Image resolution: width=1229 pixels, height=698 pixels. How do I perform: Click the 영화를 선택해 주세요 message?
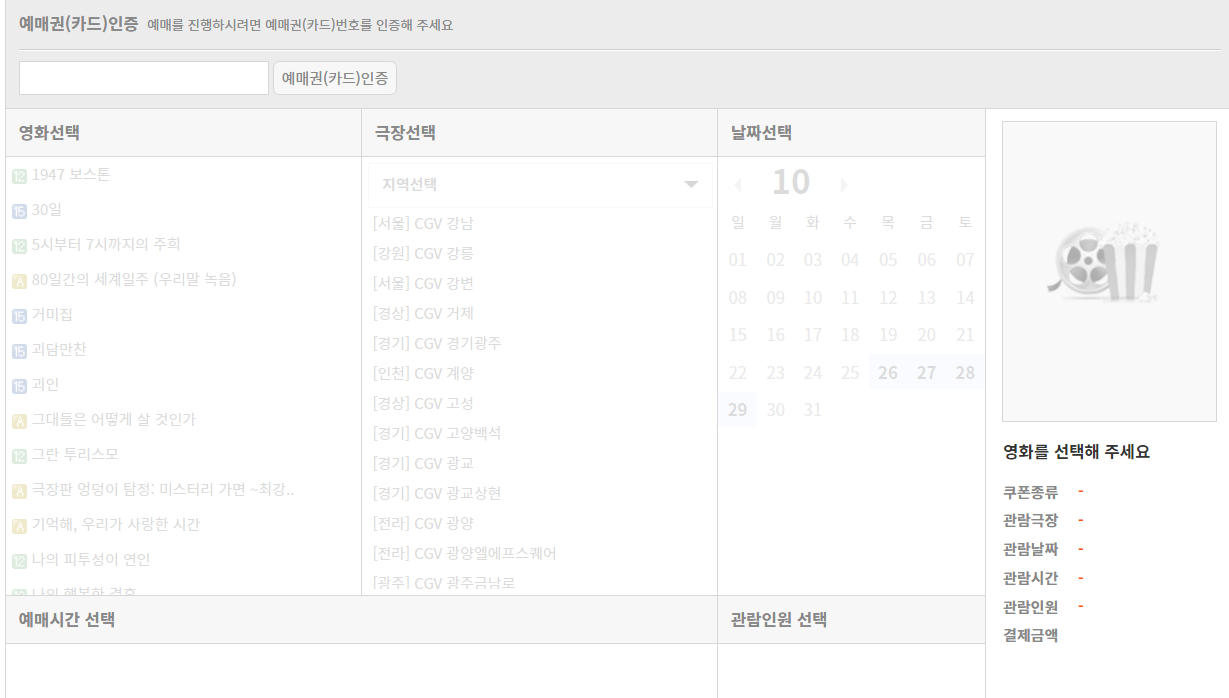coord(1077,452)
